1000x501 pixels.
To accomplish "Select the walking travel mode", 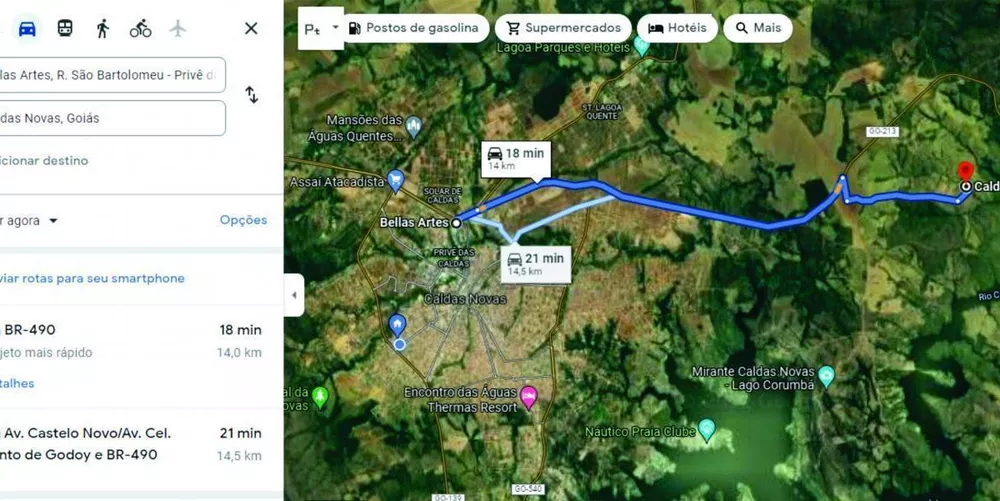I will [x=103, y=29].
